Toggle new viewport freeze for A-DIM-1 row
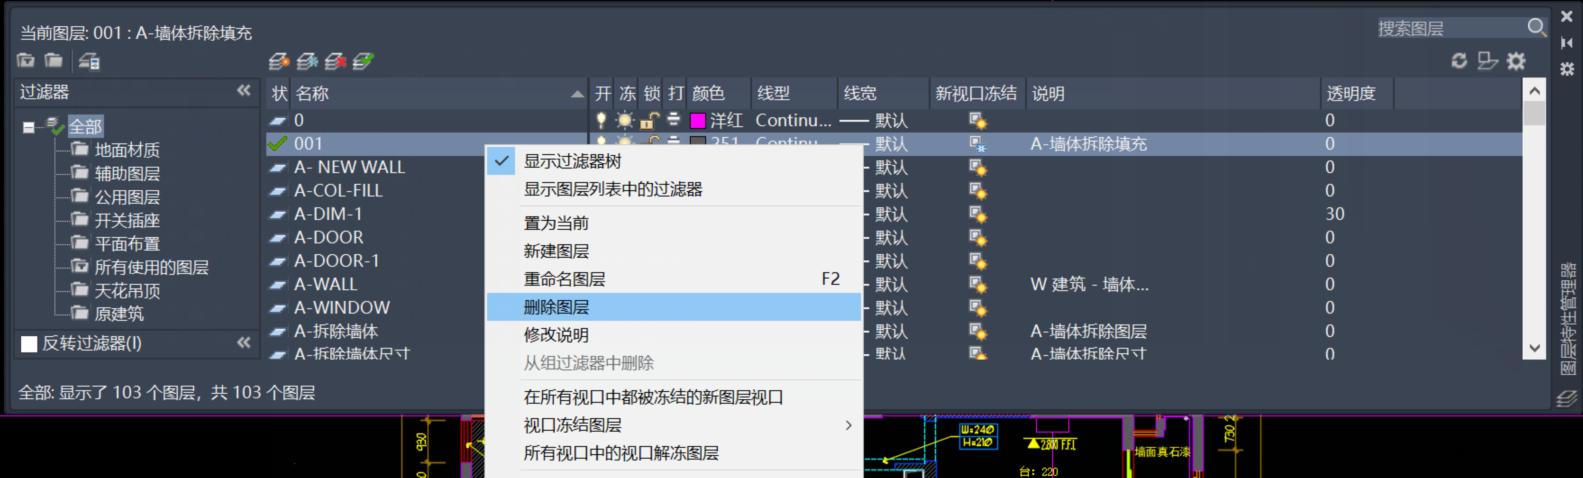This screenshot has height=478, width=1583. point(978,214)
